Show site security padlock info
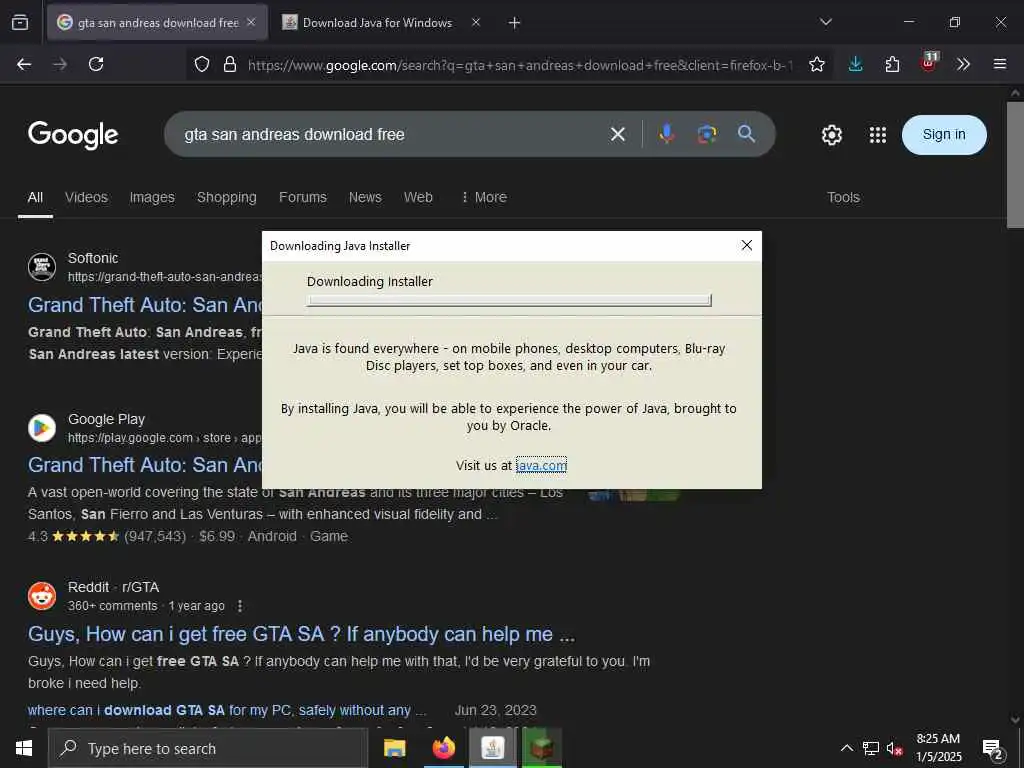The image size is (1024, 768). click(x=230, y=64)
